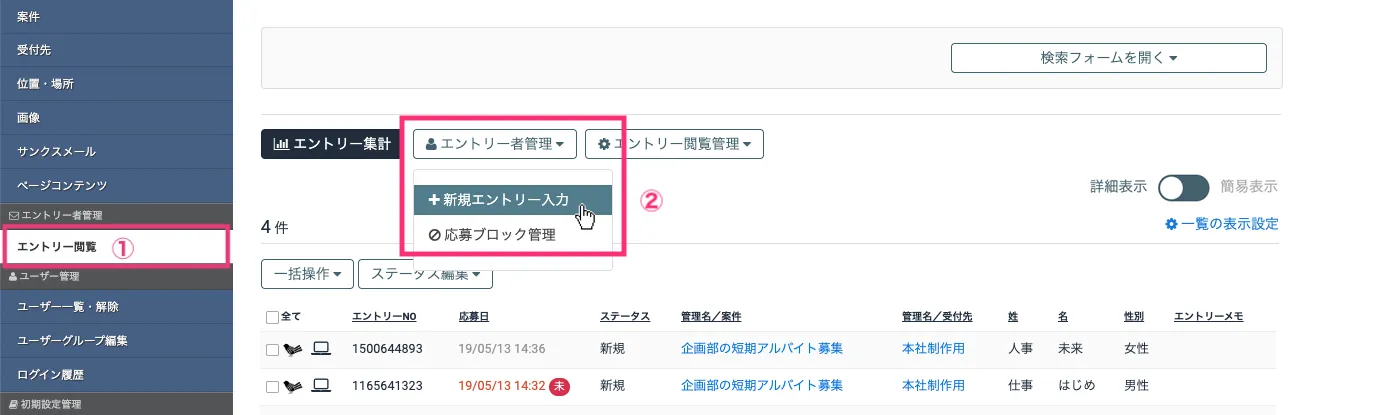Click the red 未 badge on second entry

[560, 386]
